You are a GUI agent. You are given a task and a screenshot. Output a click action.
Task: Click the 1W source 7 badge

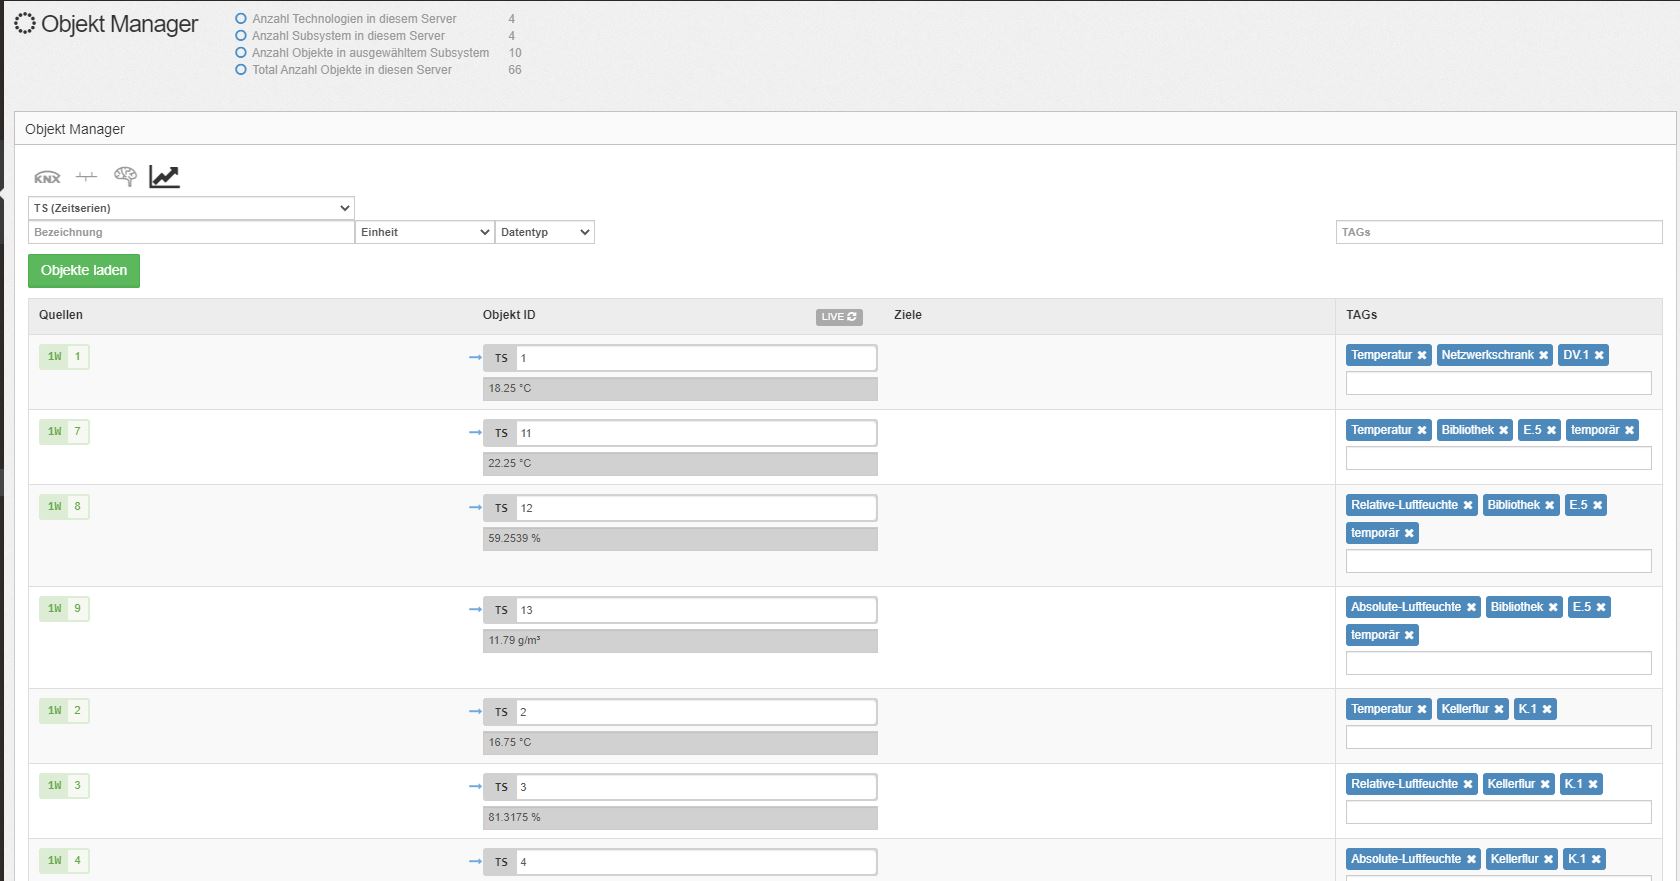64,432
